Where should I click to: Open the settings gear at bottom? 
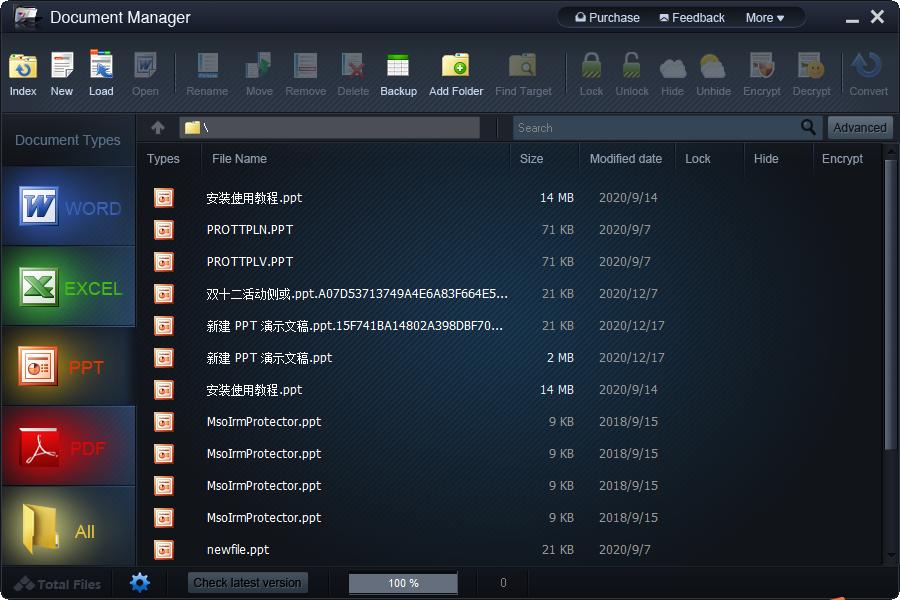(x=140, y=583)
